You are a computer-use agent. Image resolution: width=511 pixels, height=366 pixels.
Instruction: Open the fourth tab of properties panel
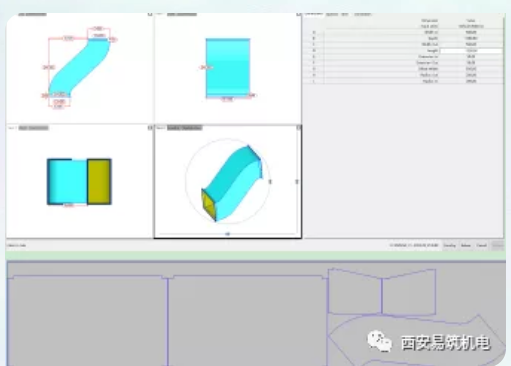[363, 14]
